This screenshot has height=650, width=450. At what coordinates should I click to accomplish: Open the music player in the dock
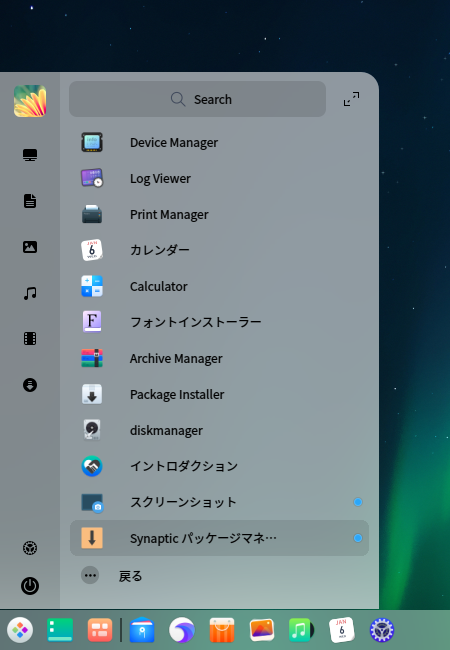pyautogui.click(x=301, y=630)
